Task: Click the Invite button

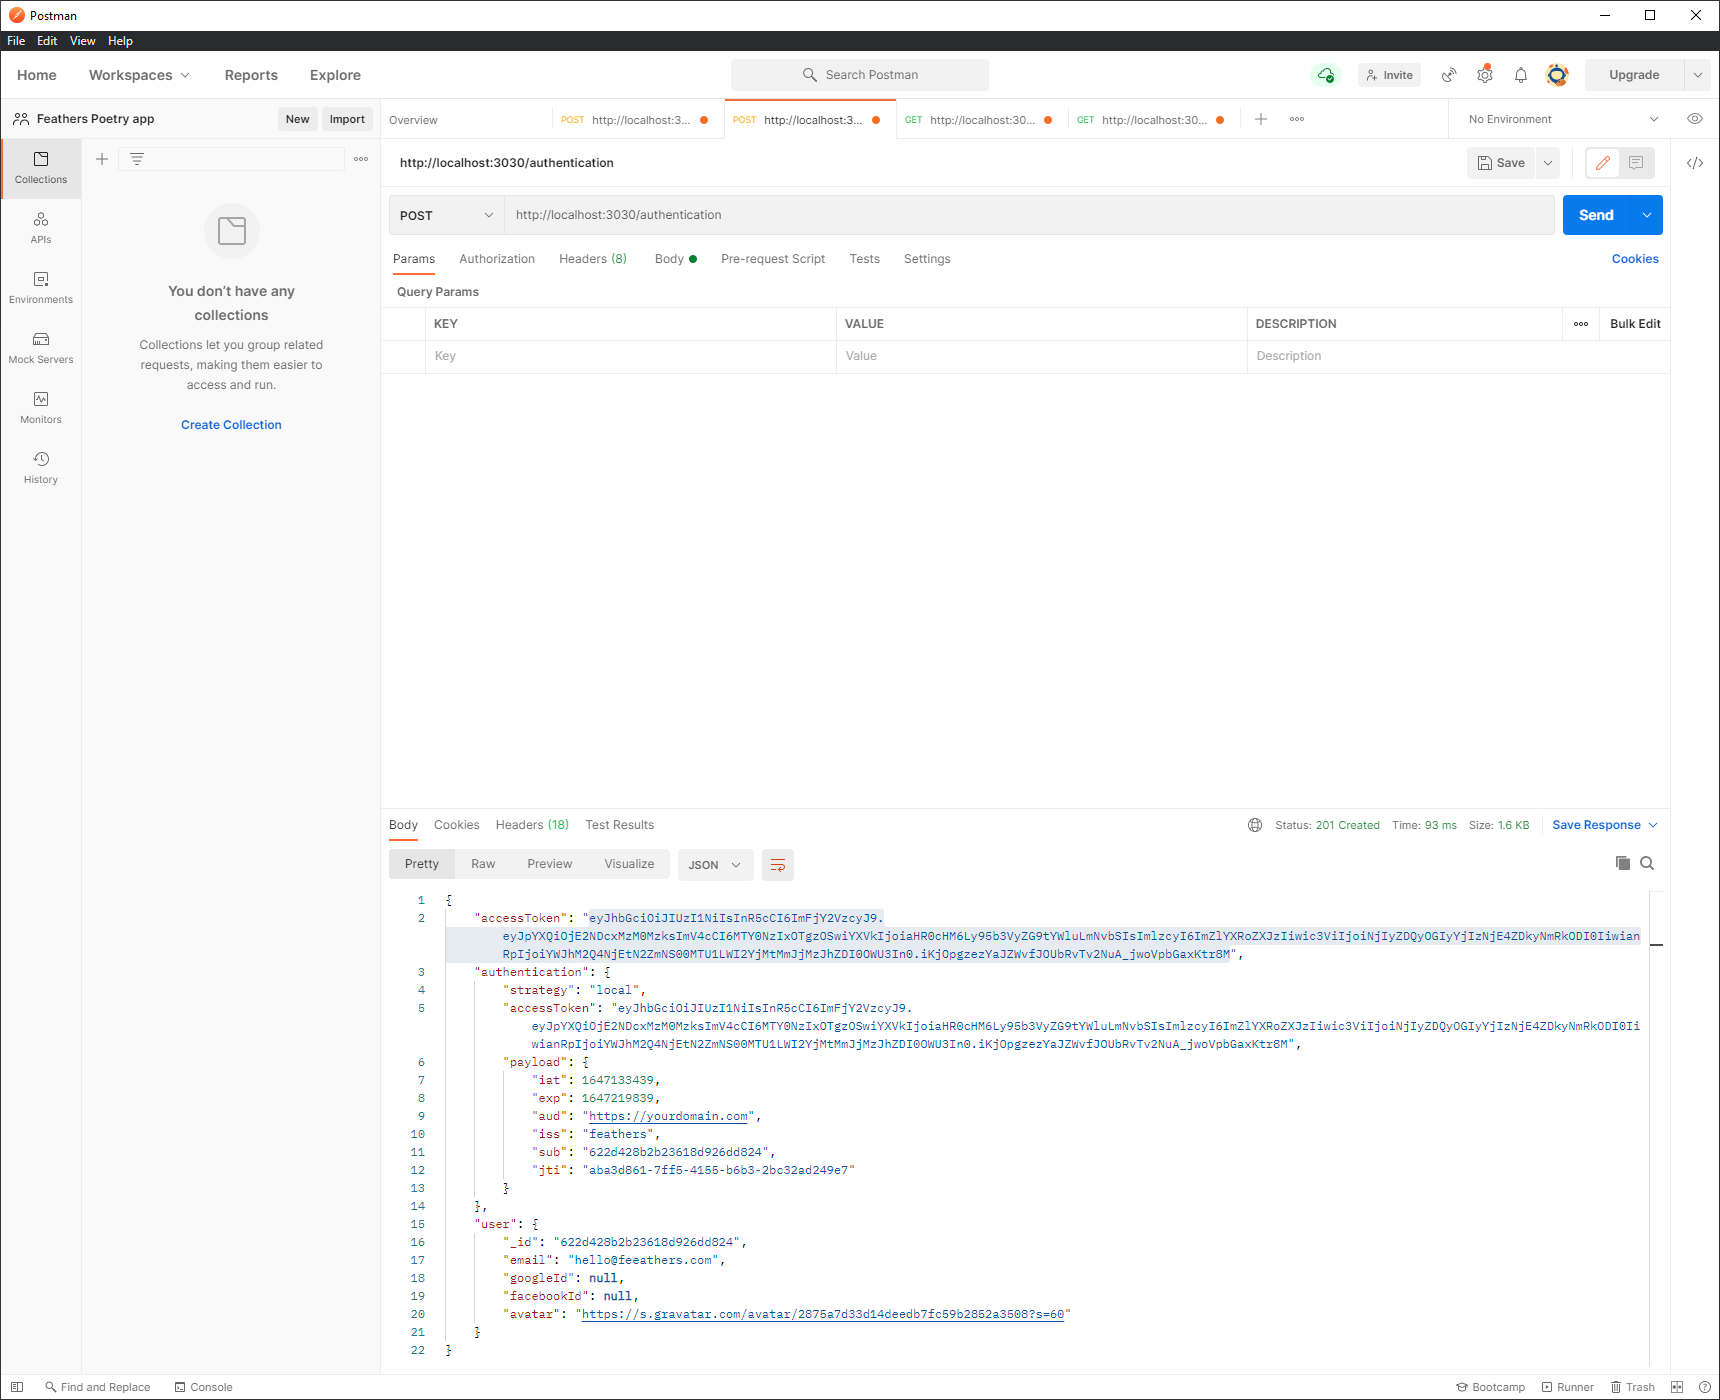Action: 1389,75
